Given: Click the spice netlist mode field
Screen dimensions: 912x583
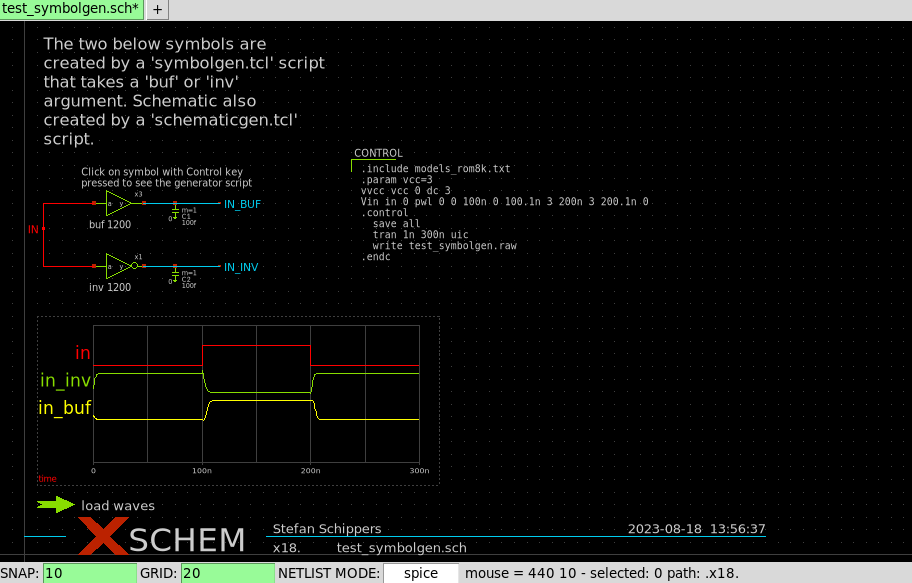Looking at the screenshot, I should pyautogui.click(x=420, y=573).
